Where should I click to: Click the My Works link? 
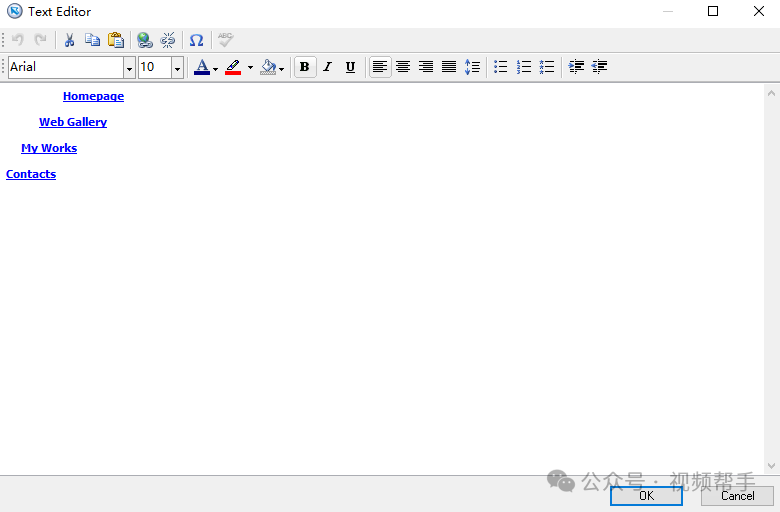(x=49, y=148)
